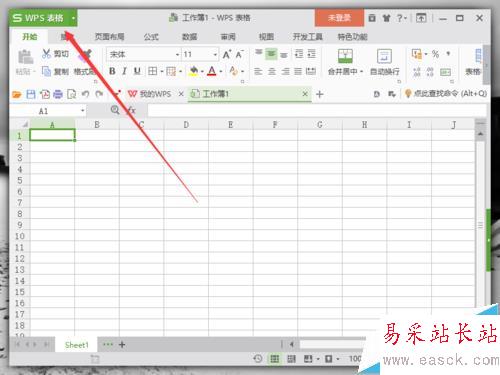
Task: Click the column D header
Action: 186,125
